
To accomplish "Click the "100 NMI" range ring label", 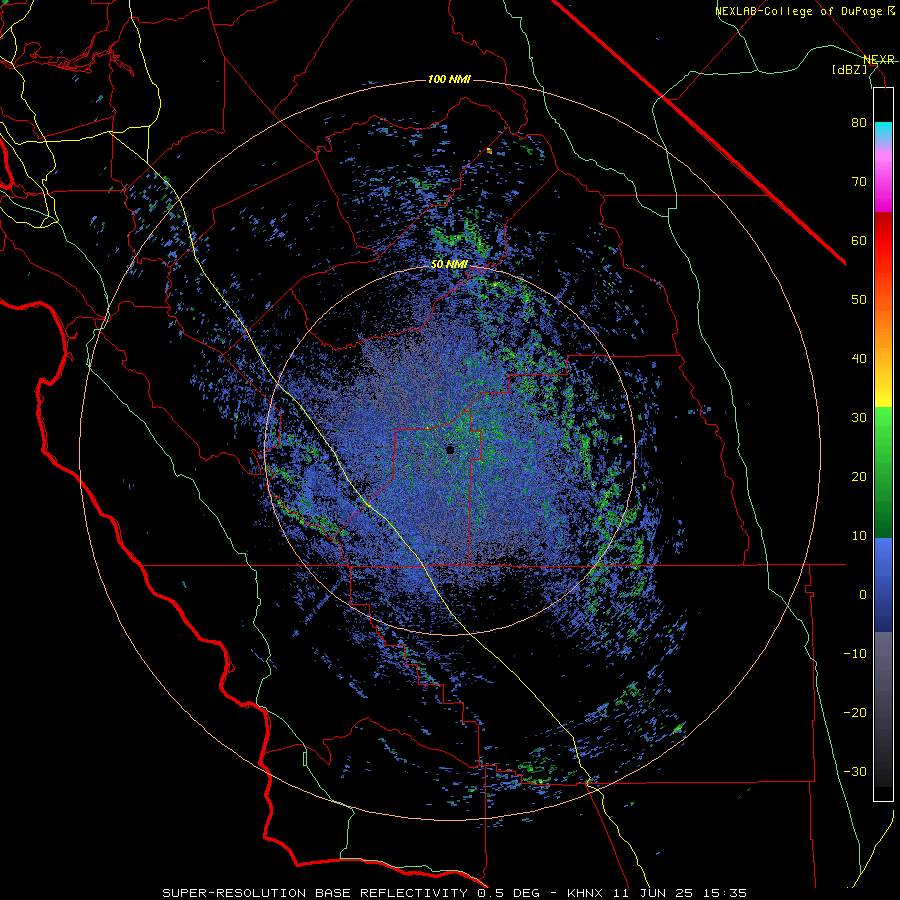I will [x=449, y=79].
